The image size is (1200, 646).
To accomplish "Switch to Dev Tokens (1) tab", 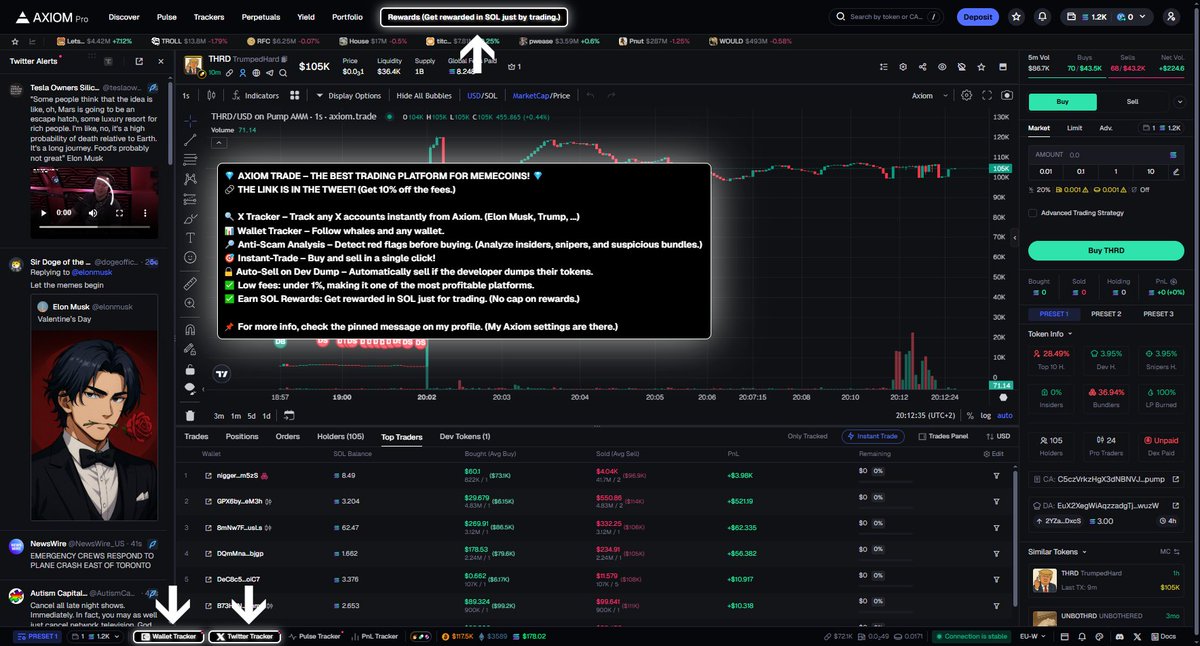I will [465, 437].
